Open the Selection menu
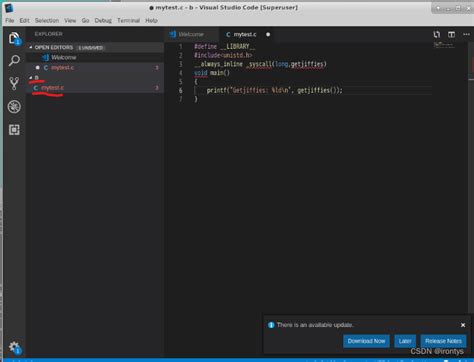 coord(47,20)
